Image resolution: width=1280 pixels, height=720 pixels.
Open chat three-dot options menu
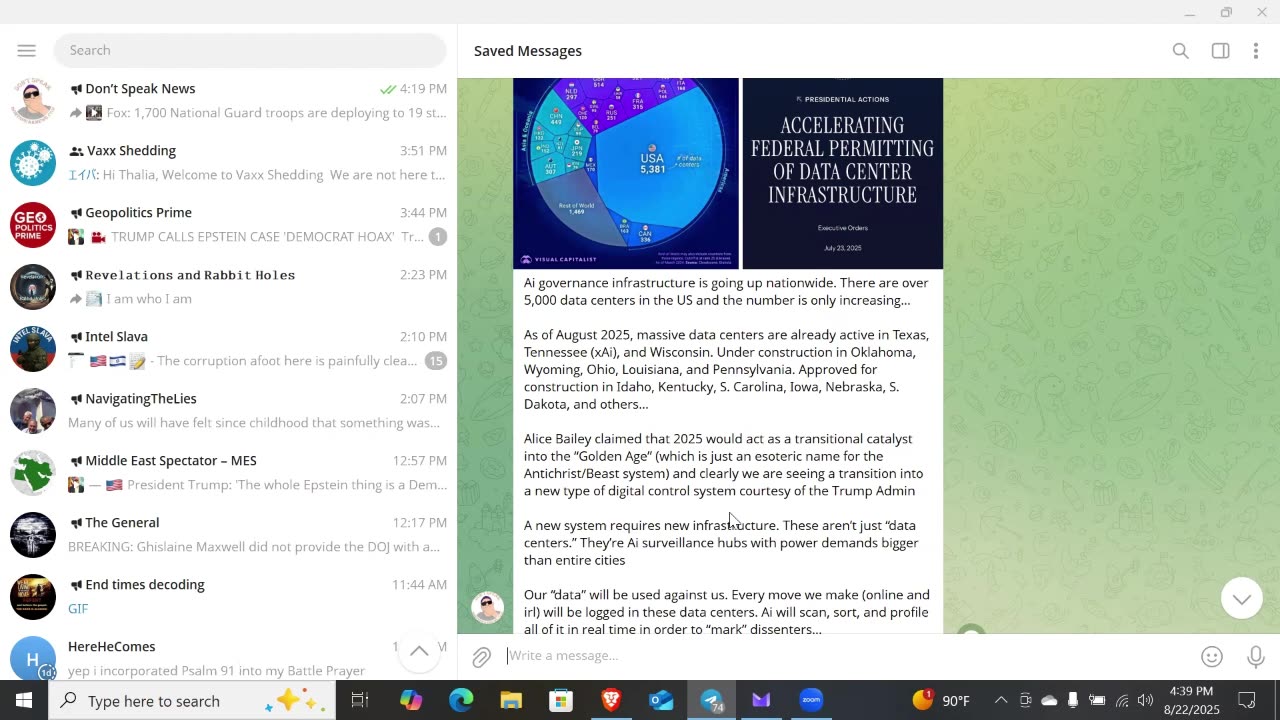(x=1256, y=51)
